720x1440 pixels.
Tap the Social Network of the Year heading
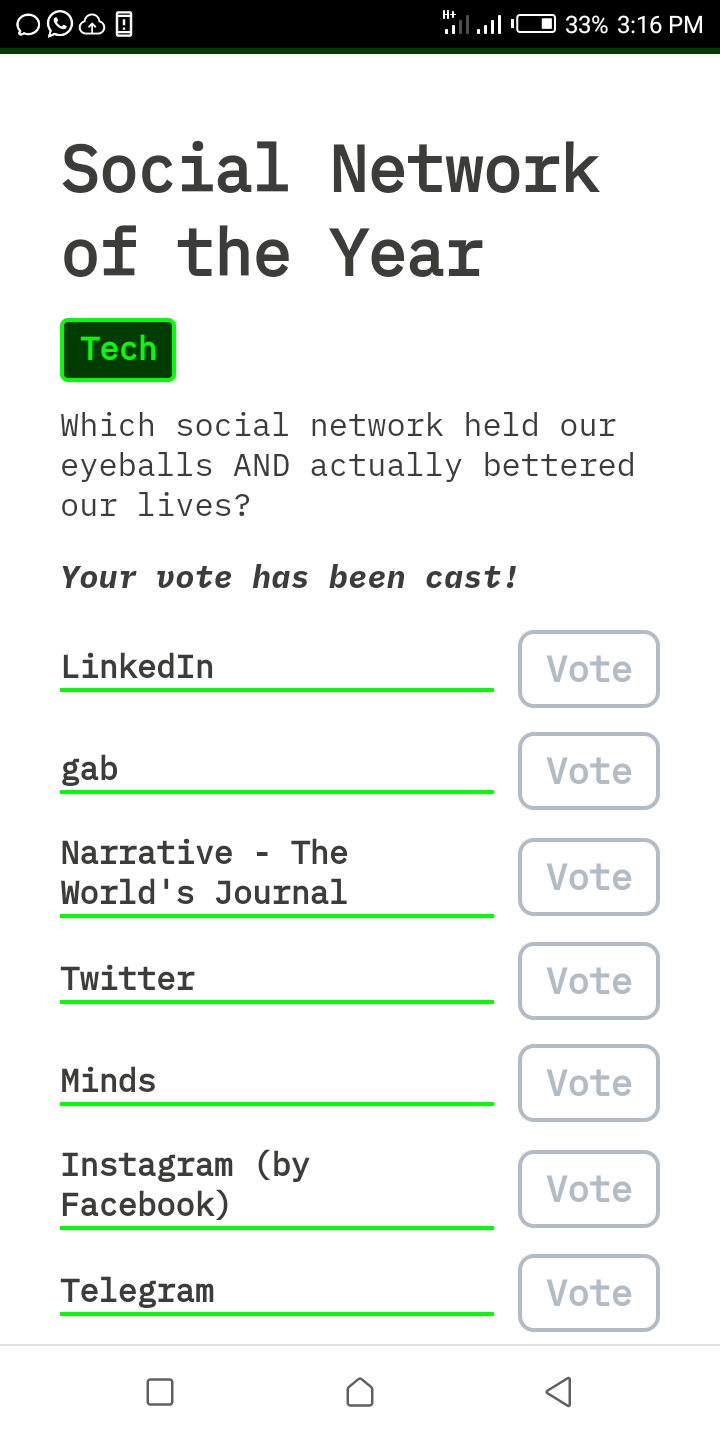(x=330, y=210)
